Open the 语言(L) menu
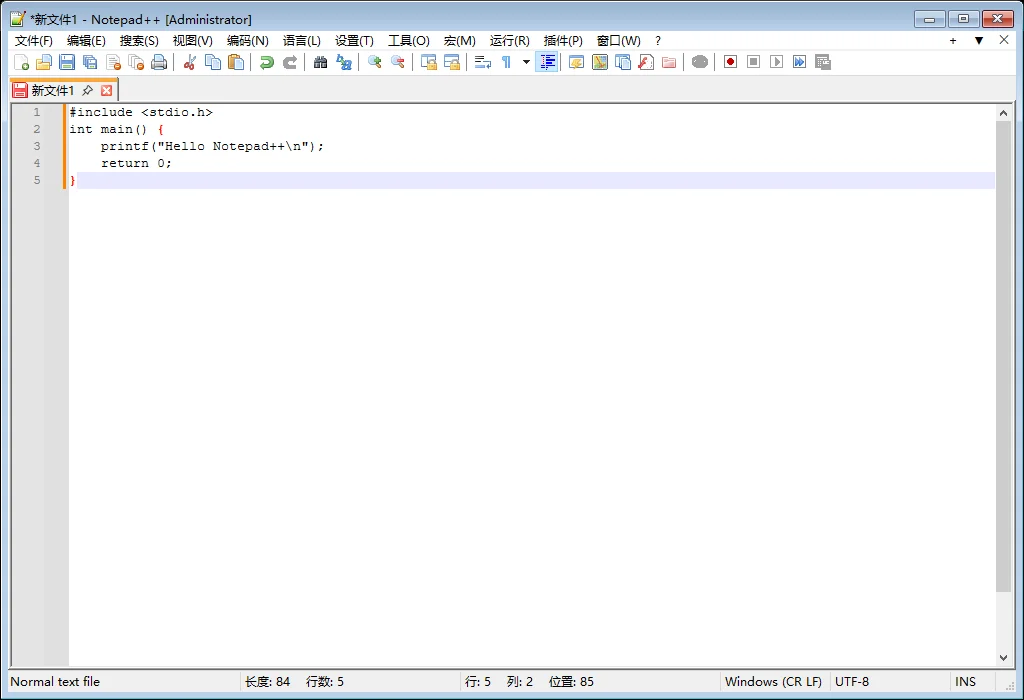The image size is (1024, 700). pyautogui.click(x=302, y=40)
